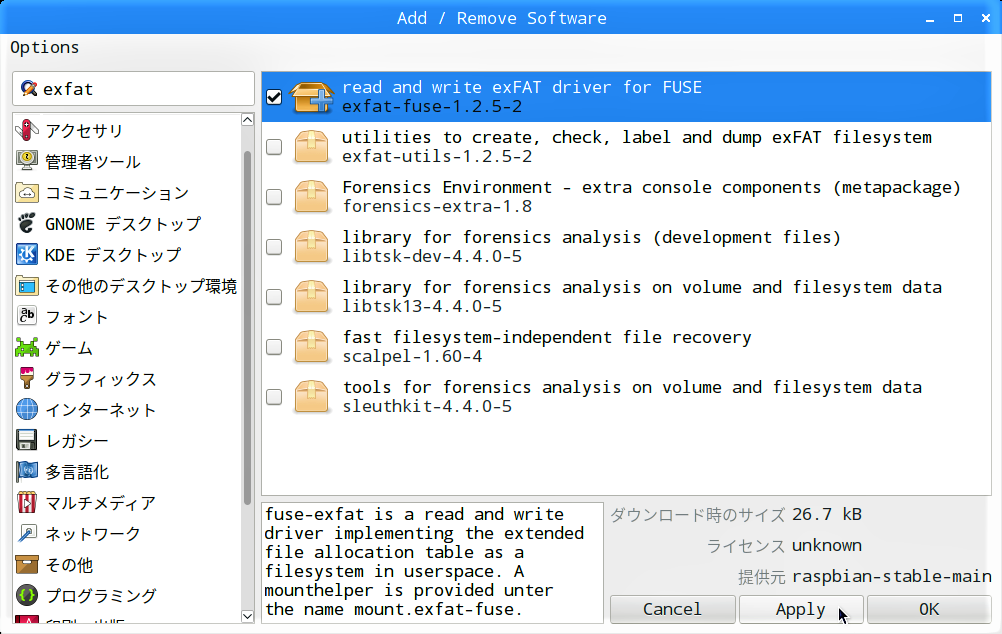This screenshot has height=634, width=1002.
Task: Select the インターネット category label
Action: click(x=100, y=410)
